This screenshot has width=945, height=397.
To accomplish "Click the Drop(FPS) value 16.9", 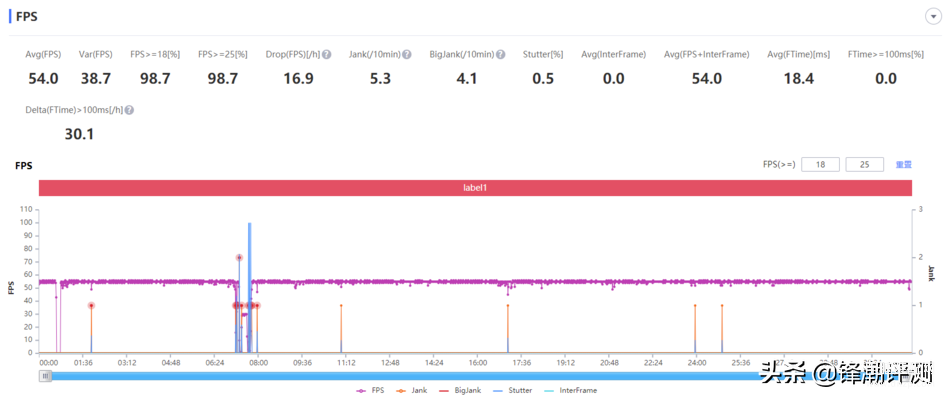I will click(298, 78).
